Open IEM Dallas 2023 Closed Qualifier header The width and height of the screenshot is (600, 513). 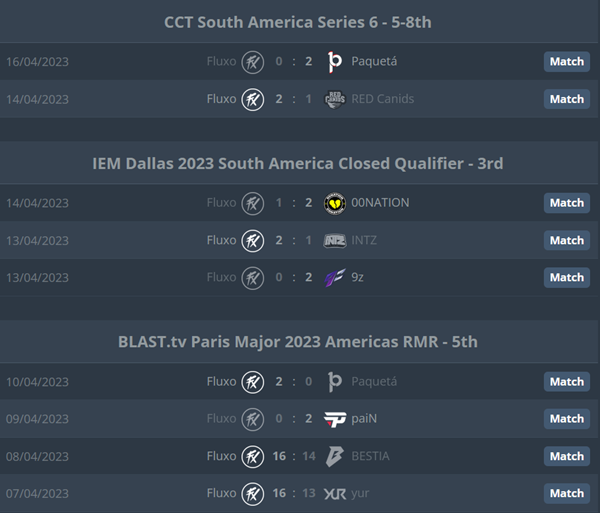[x=298, y=164]
